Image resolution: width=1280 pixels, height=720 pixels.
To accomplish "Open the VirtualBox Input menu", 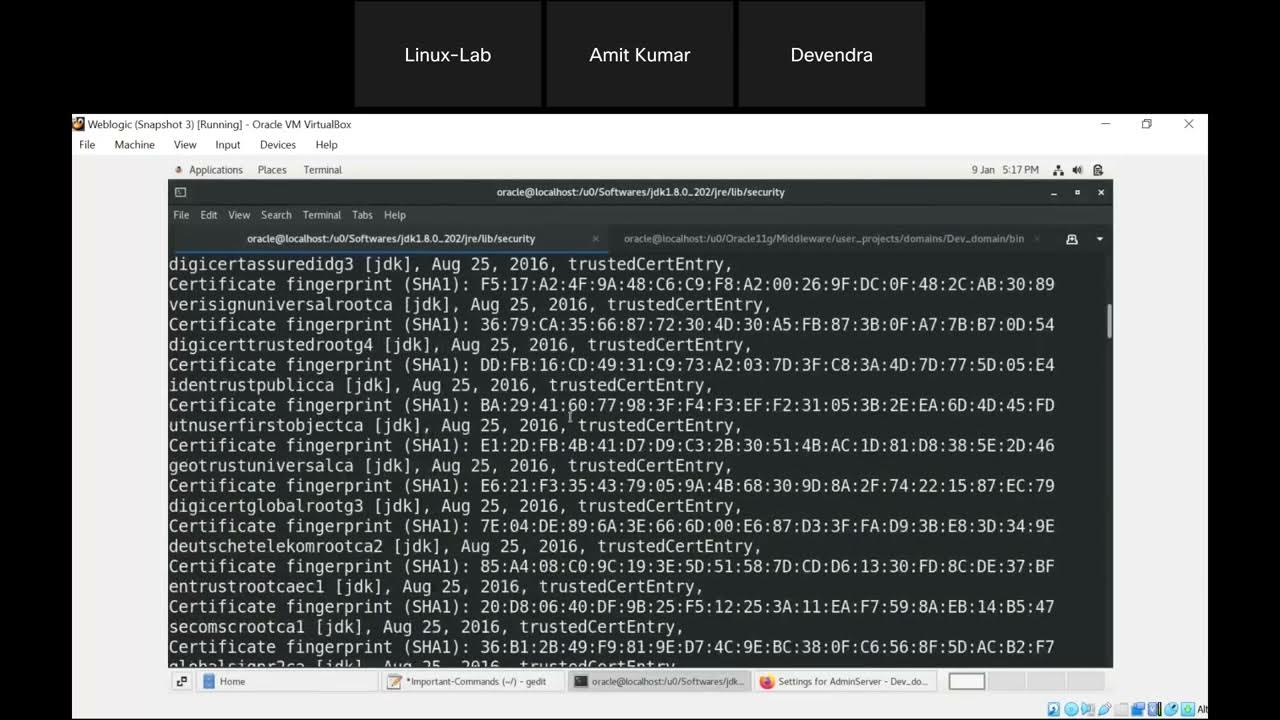I will tap(228, 145).
